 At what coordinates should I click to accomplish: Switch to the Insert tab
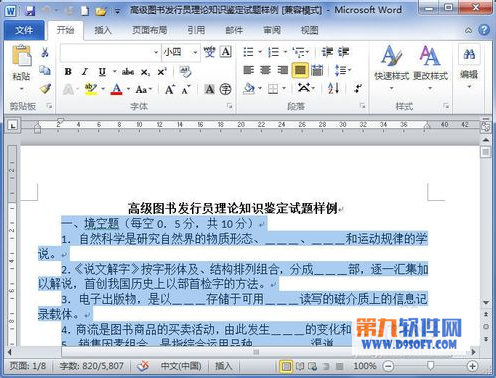point(103,30)
